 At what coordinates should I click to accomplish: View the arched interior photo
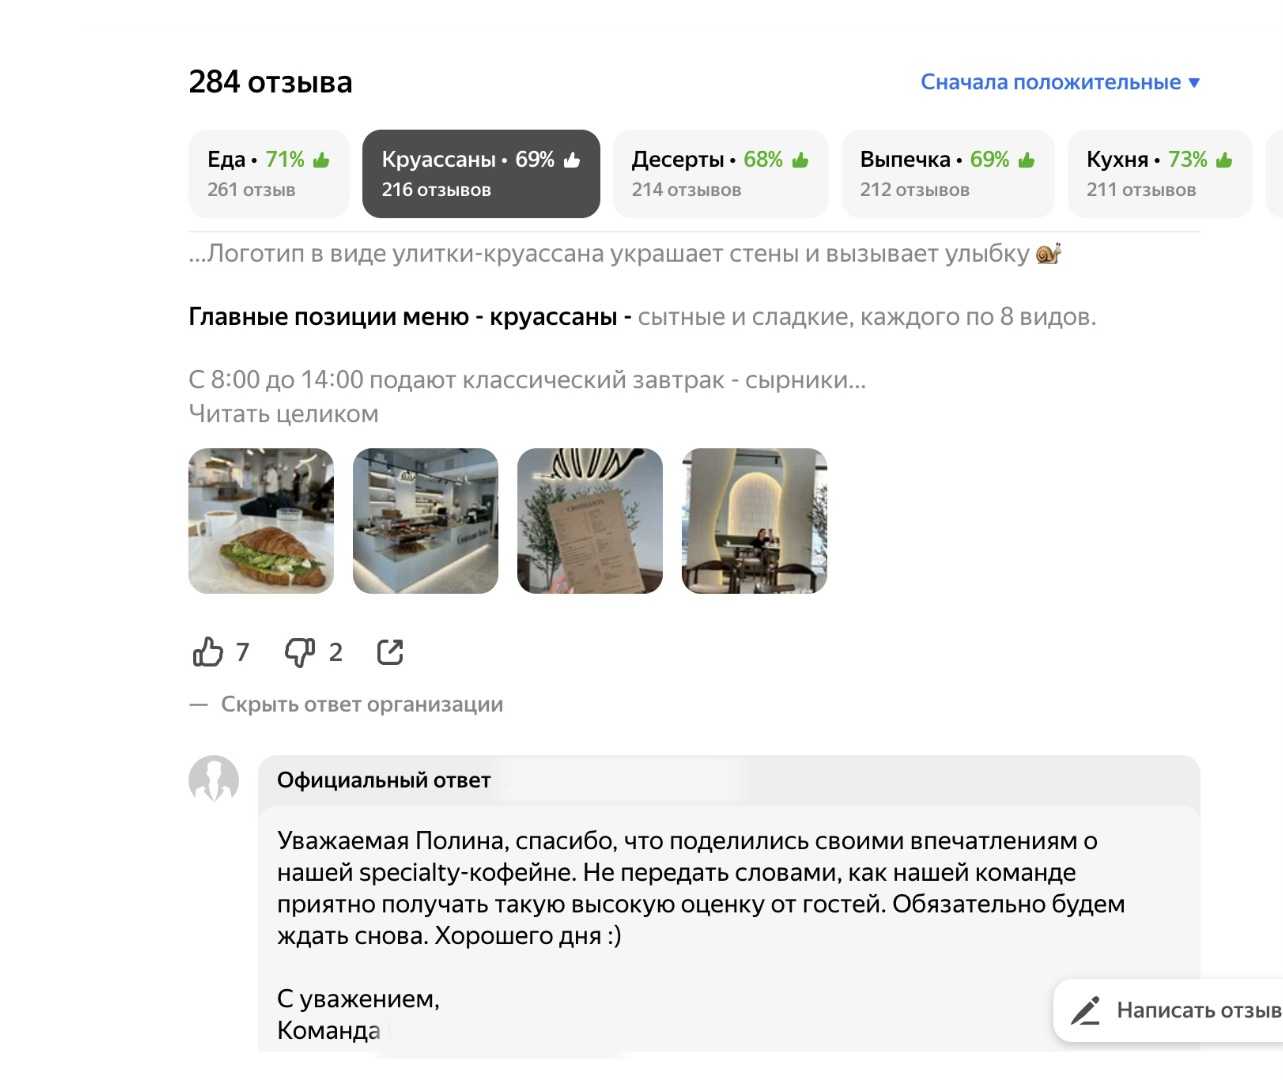pyautogui.click(x=754, y=521)
